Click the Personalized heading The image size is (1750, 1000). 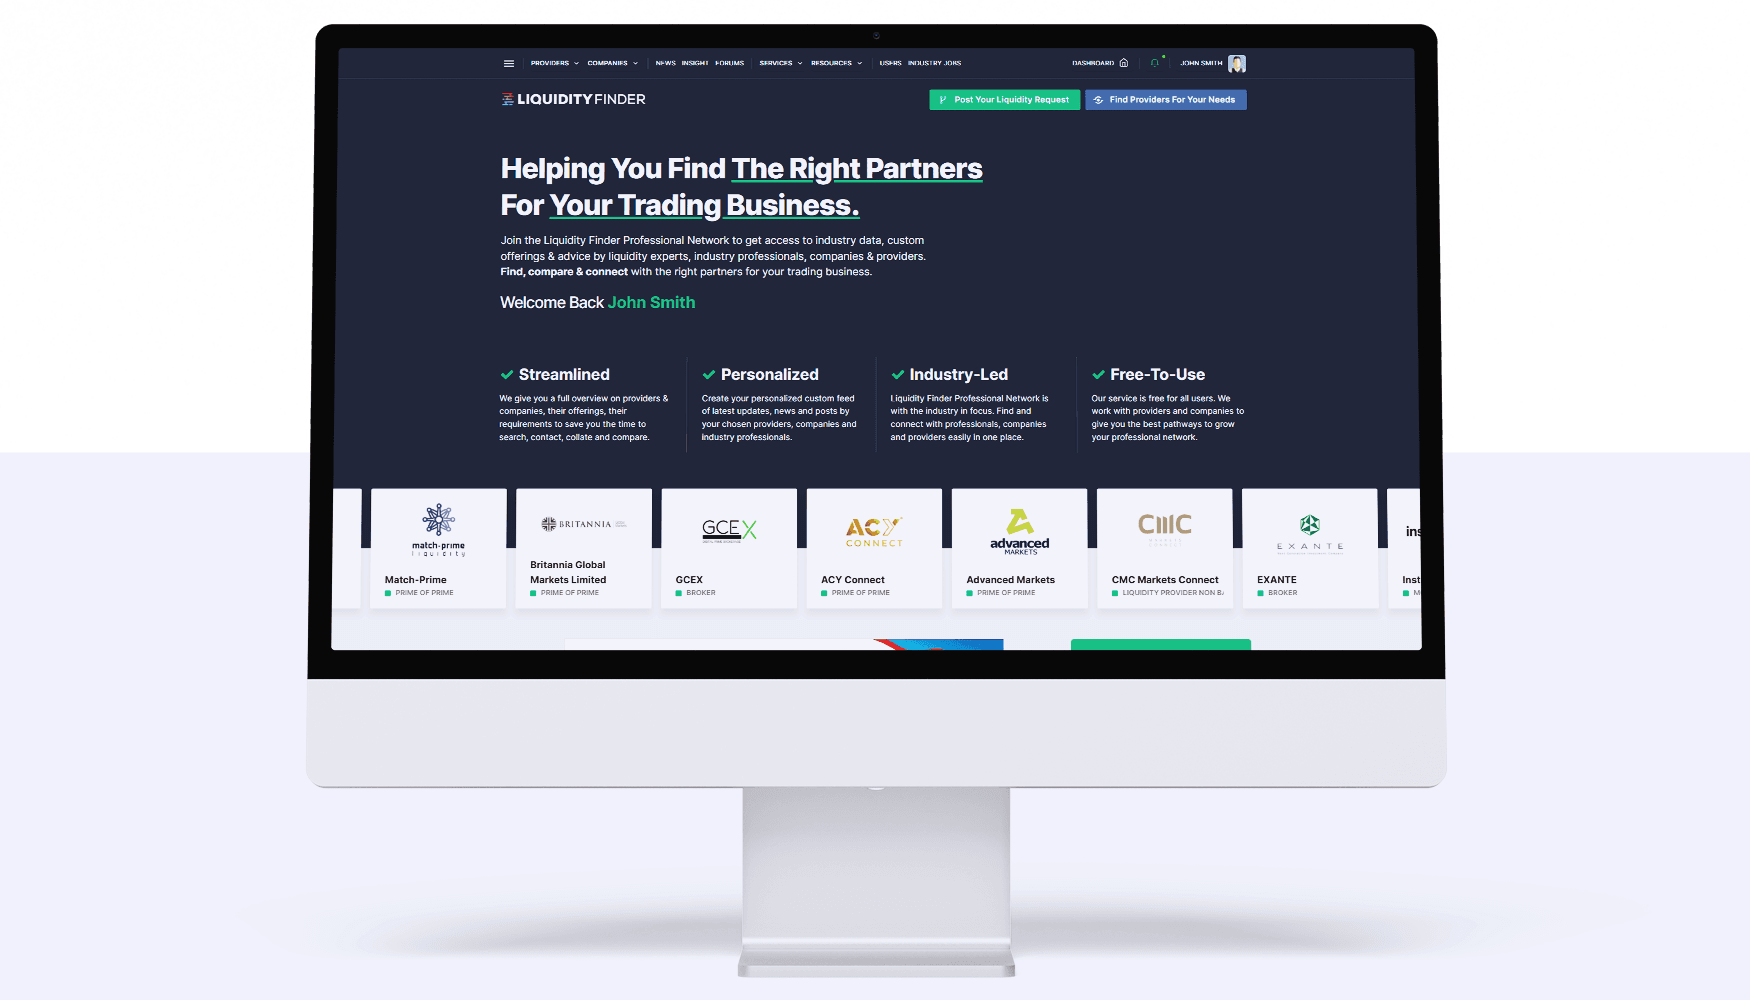[770, 374]
